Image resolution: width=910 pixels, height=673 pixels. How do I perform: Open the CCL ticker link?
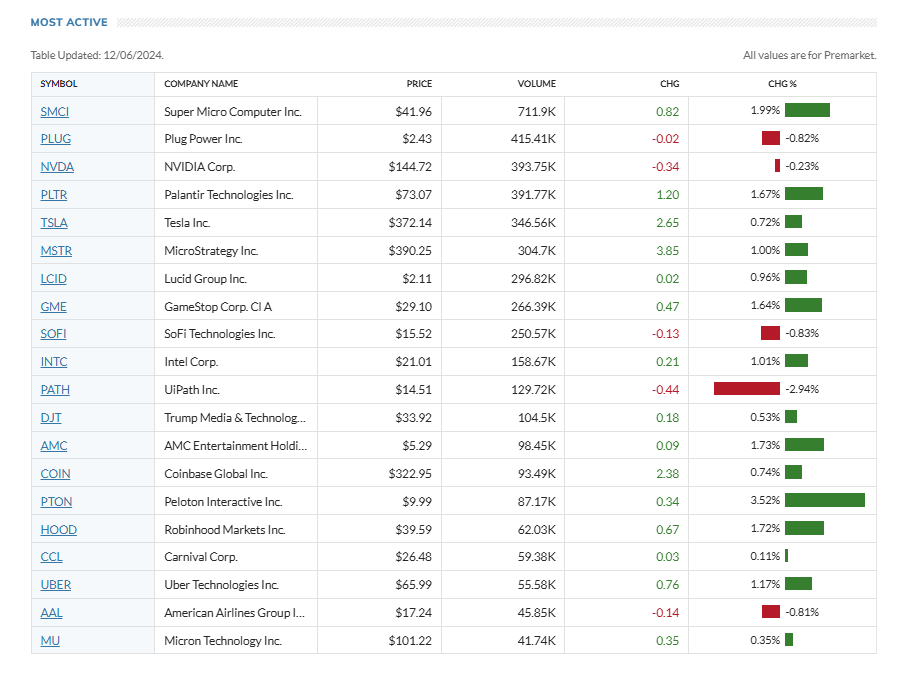point(52,556)
